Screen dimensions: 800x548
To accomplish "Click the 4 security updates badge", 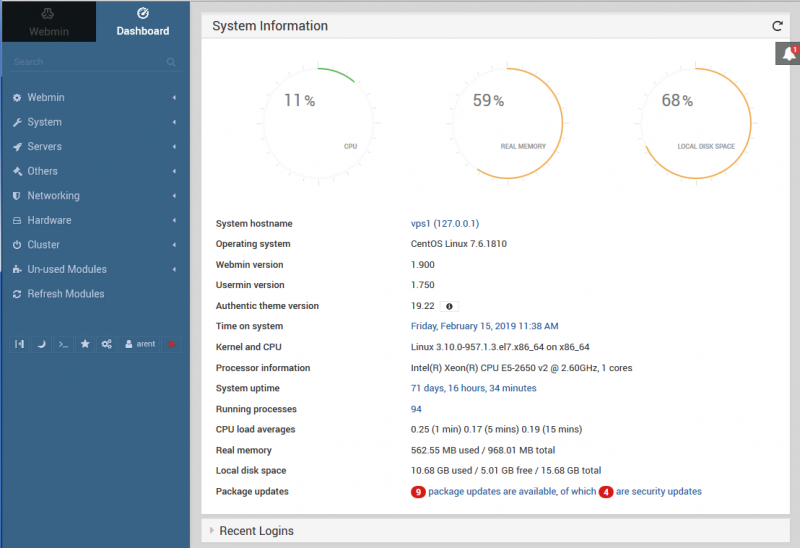I will click(606, 492).
